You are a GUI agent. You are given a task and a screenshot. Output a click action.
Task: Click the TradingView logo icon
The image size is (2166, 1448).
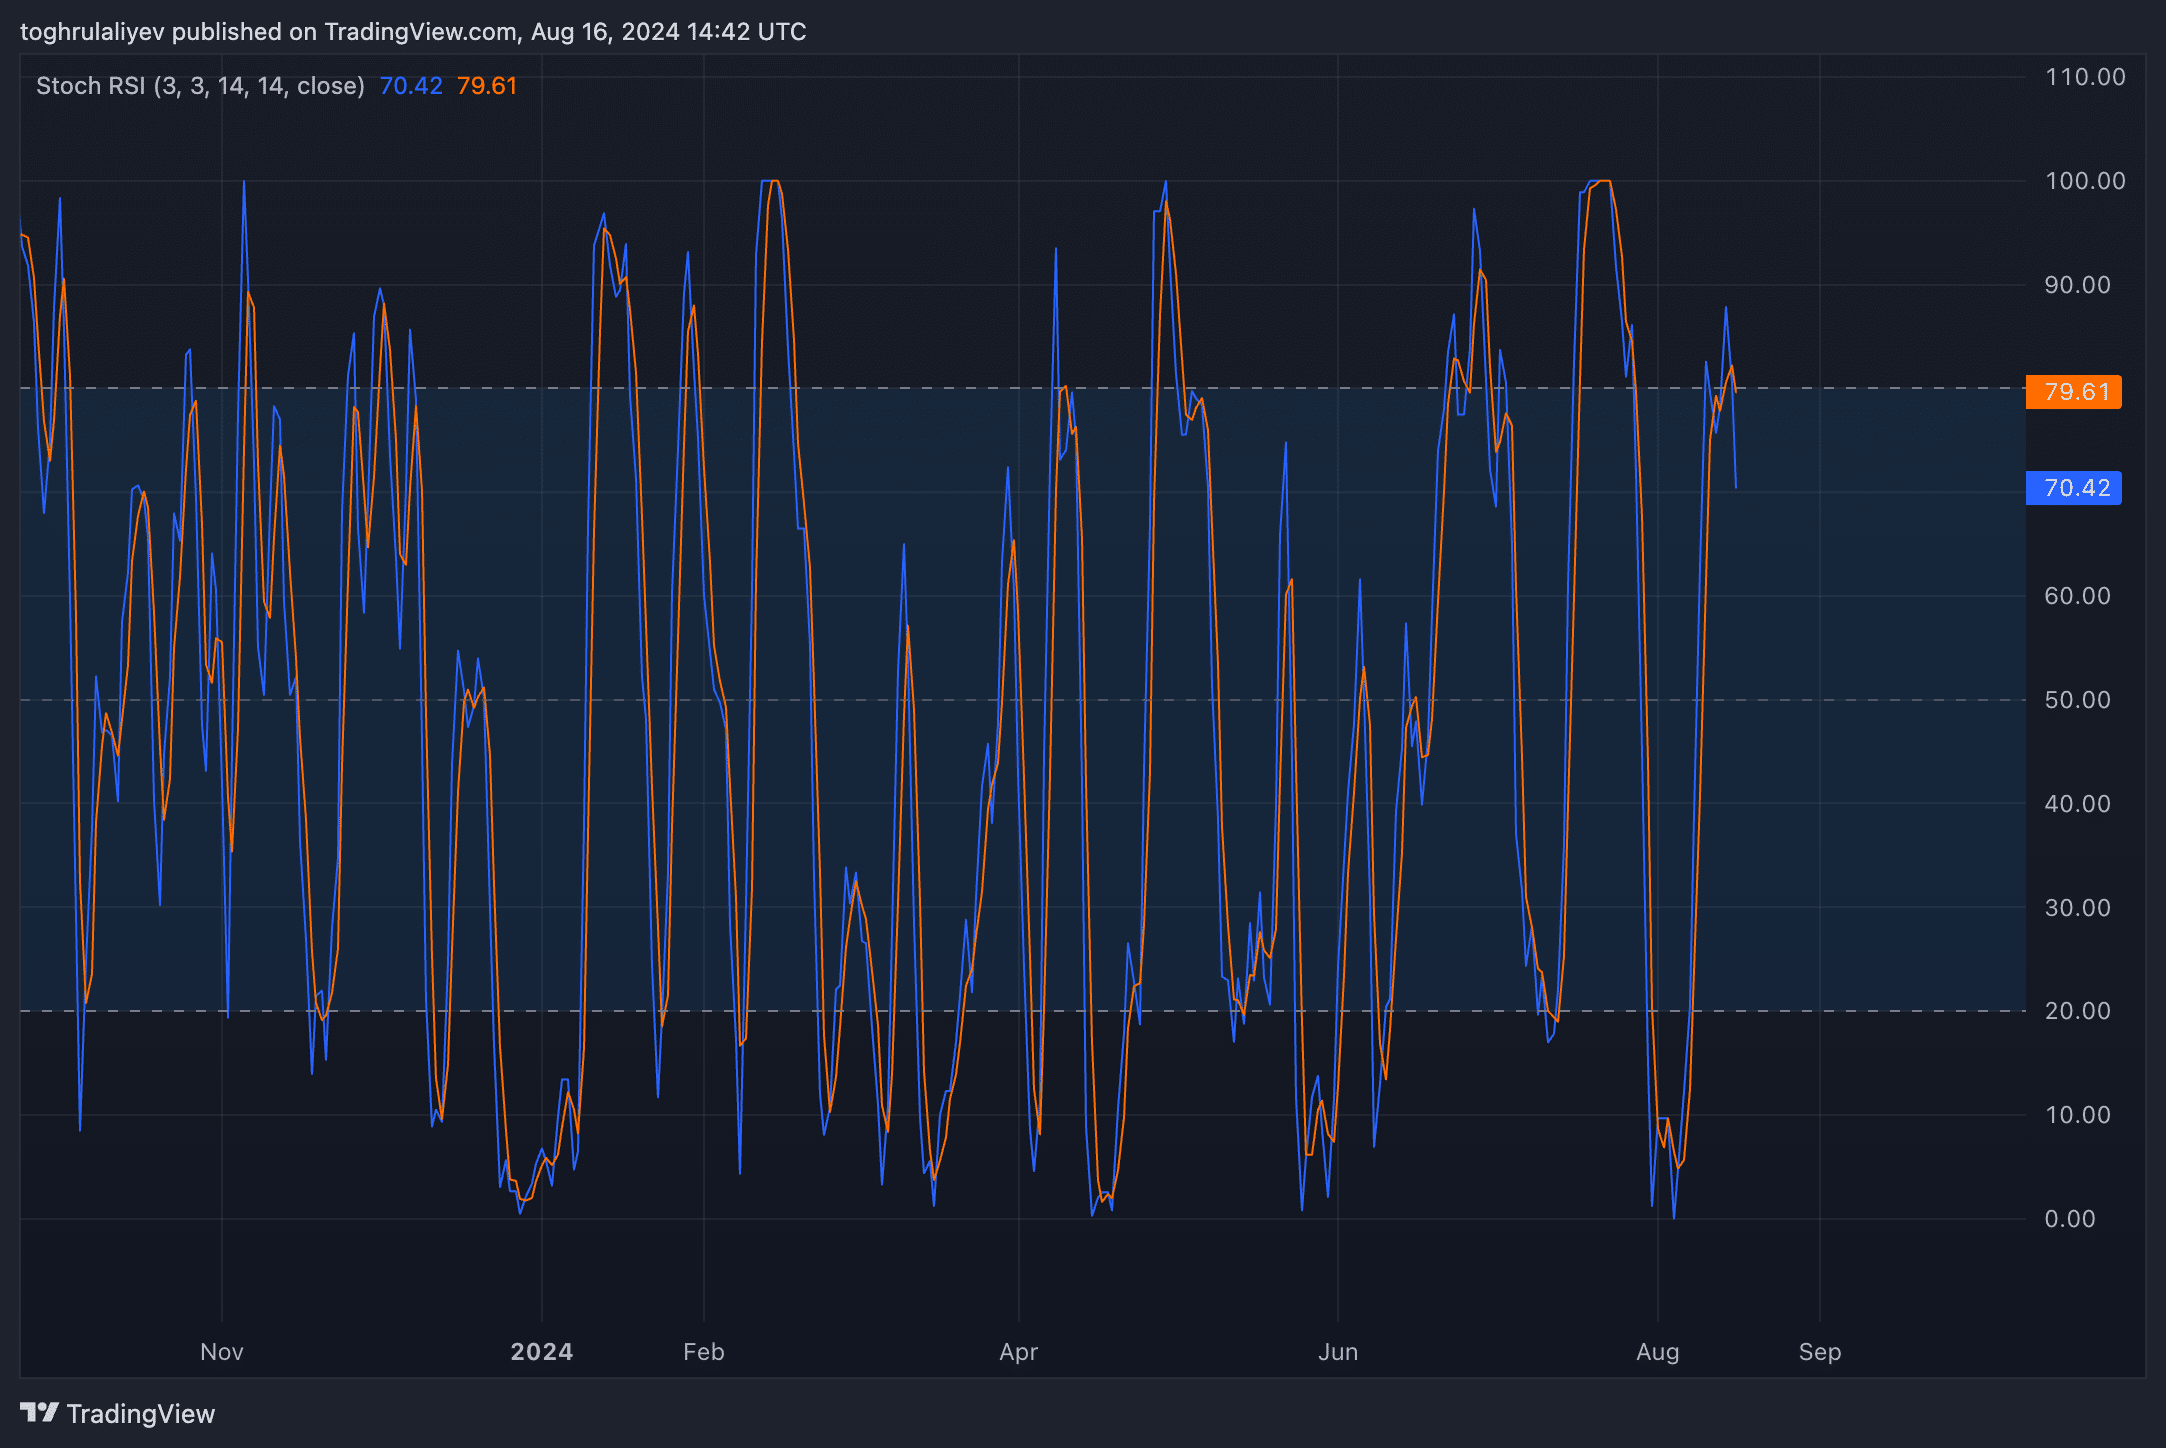pos(40,1412)
